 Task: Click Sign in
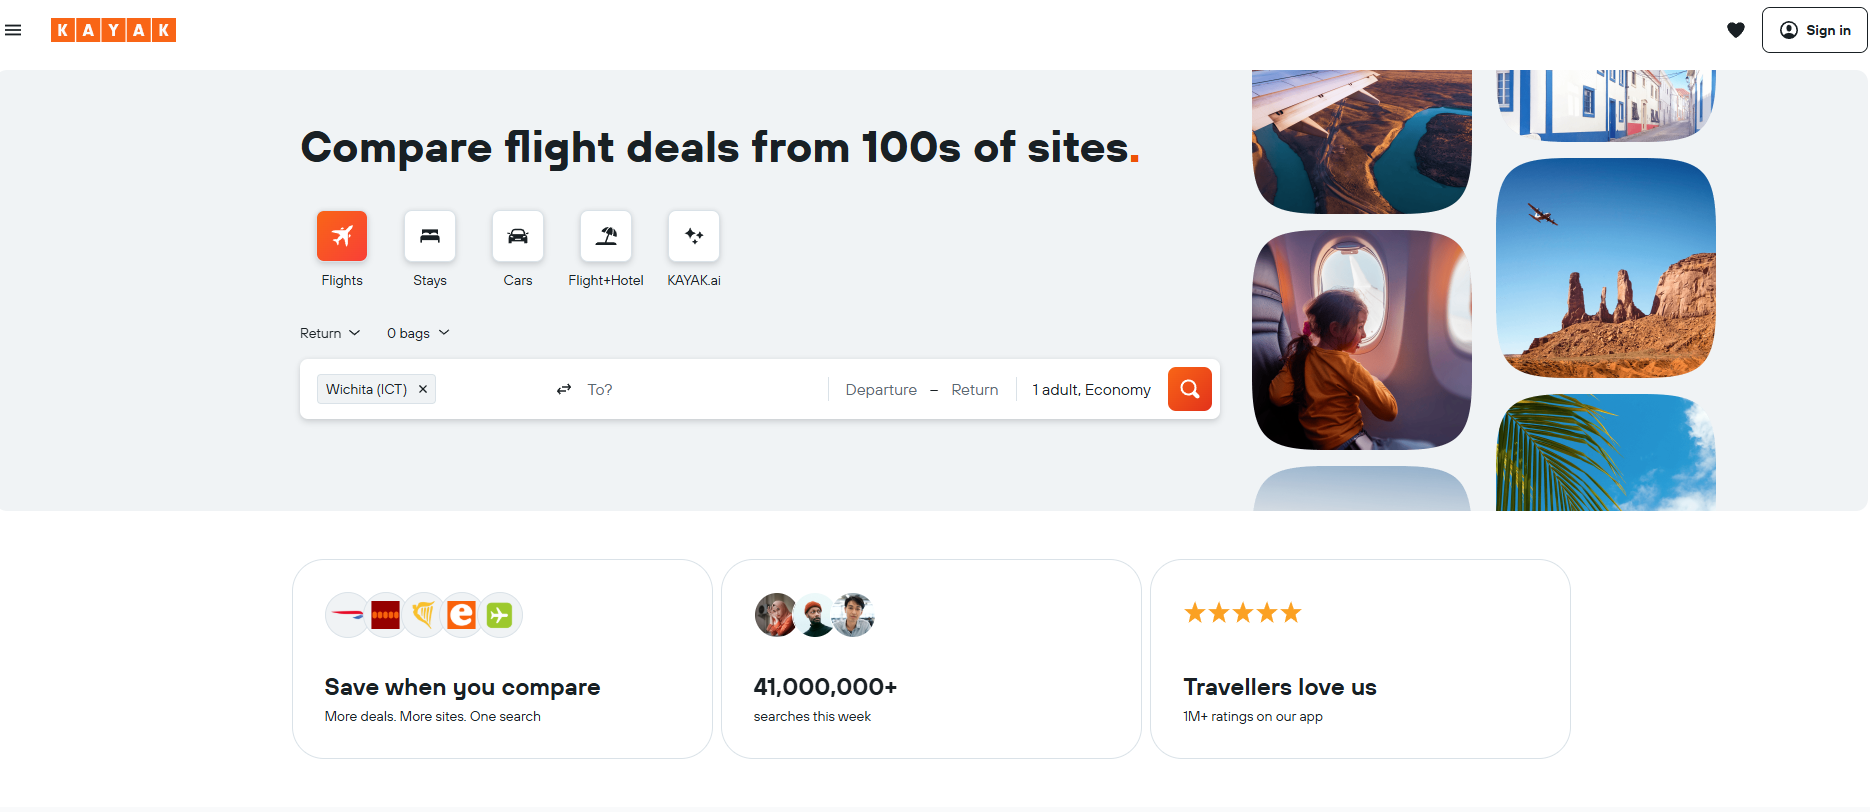[1814, 30]
